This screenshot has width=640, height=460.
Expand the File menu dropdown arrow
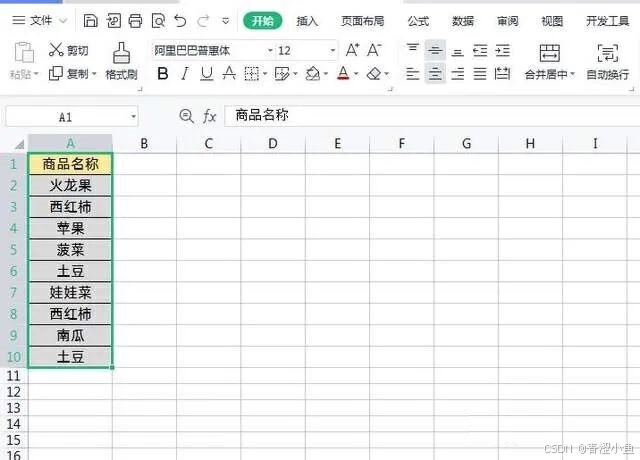tap(63, 20)
